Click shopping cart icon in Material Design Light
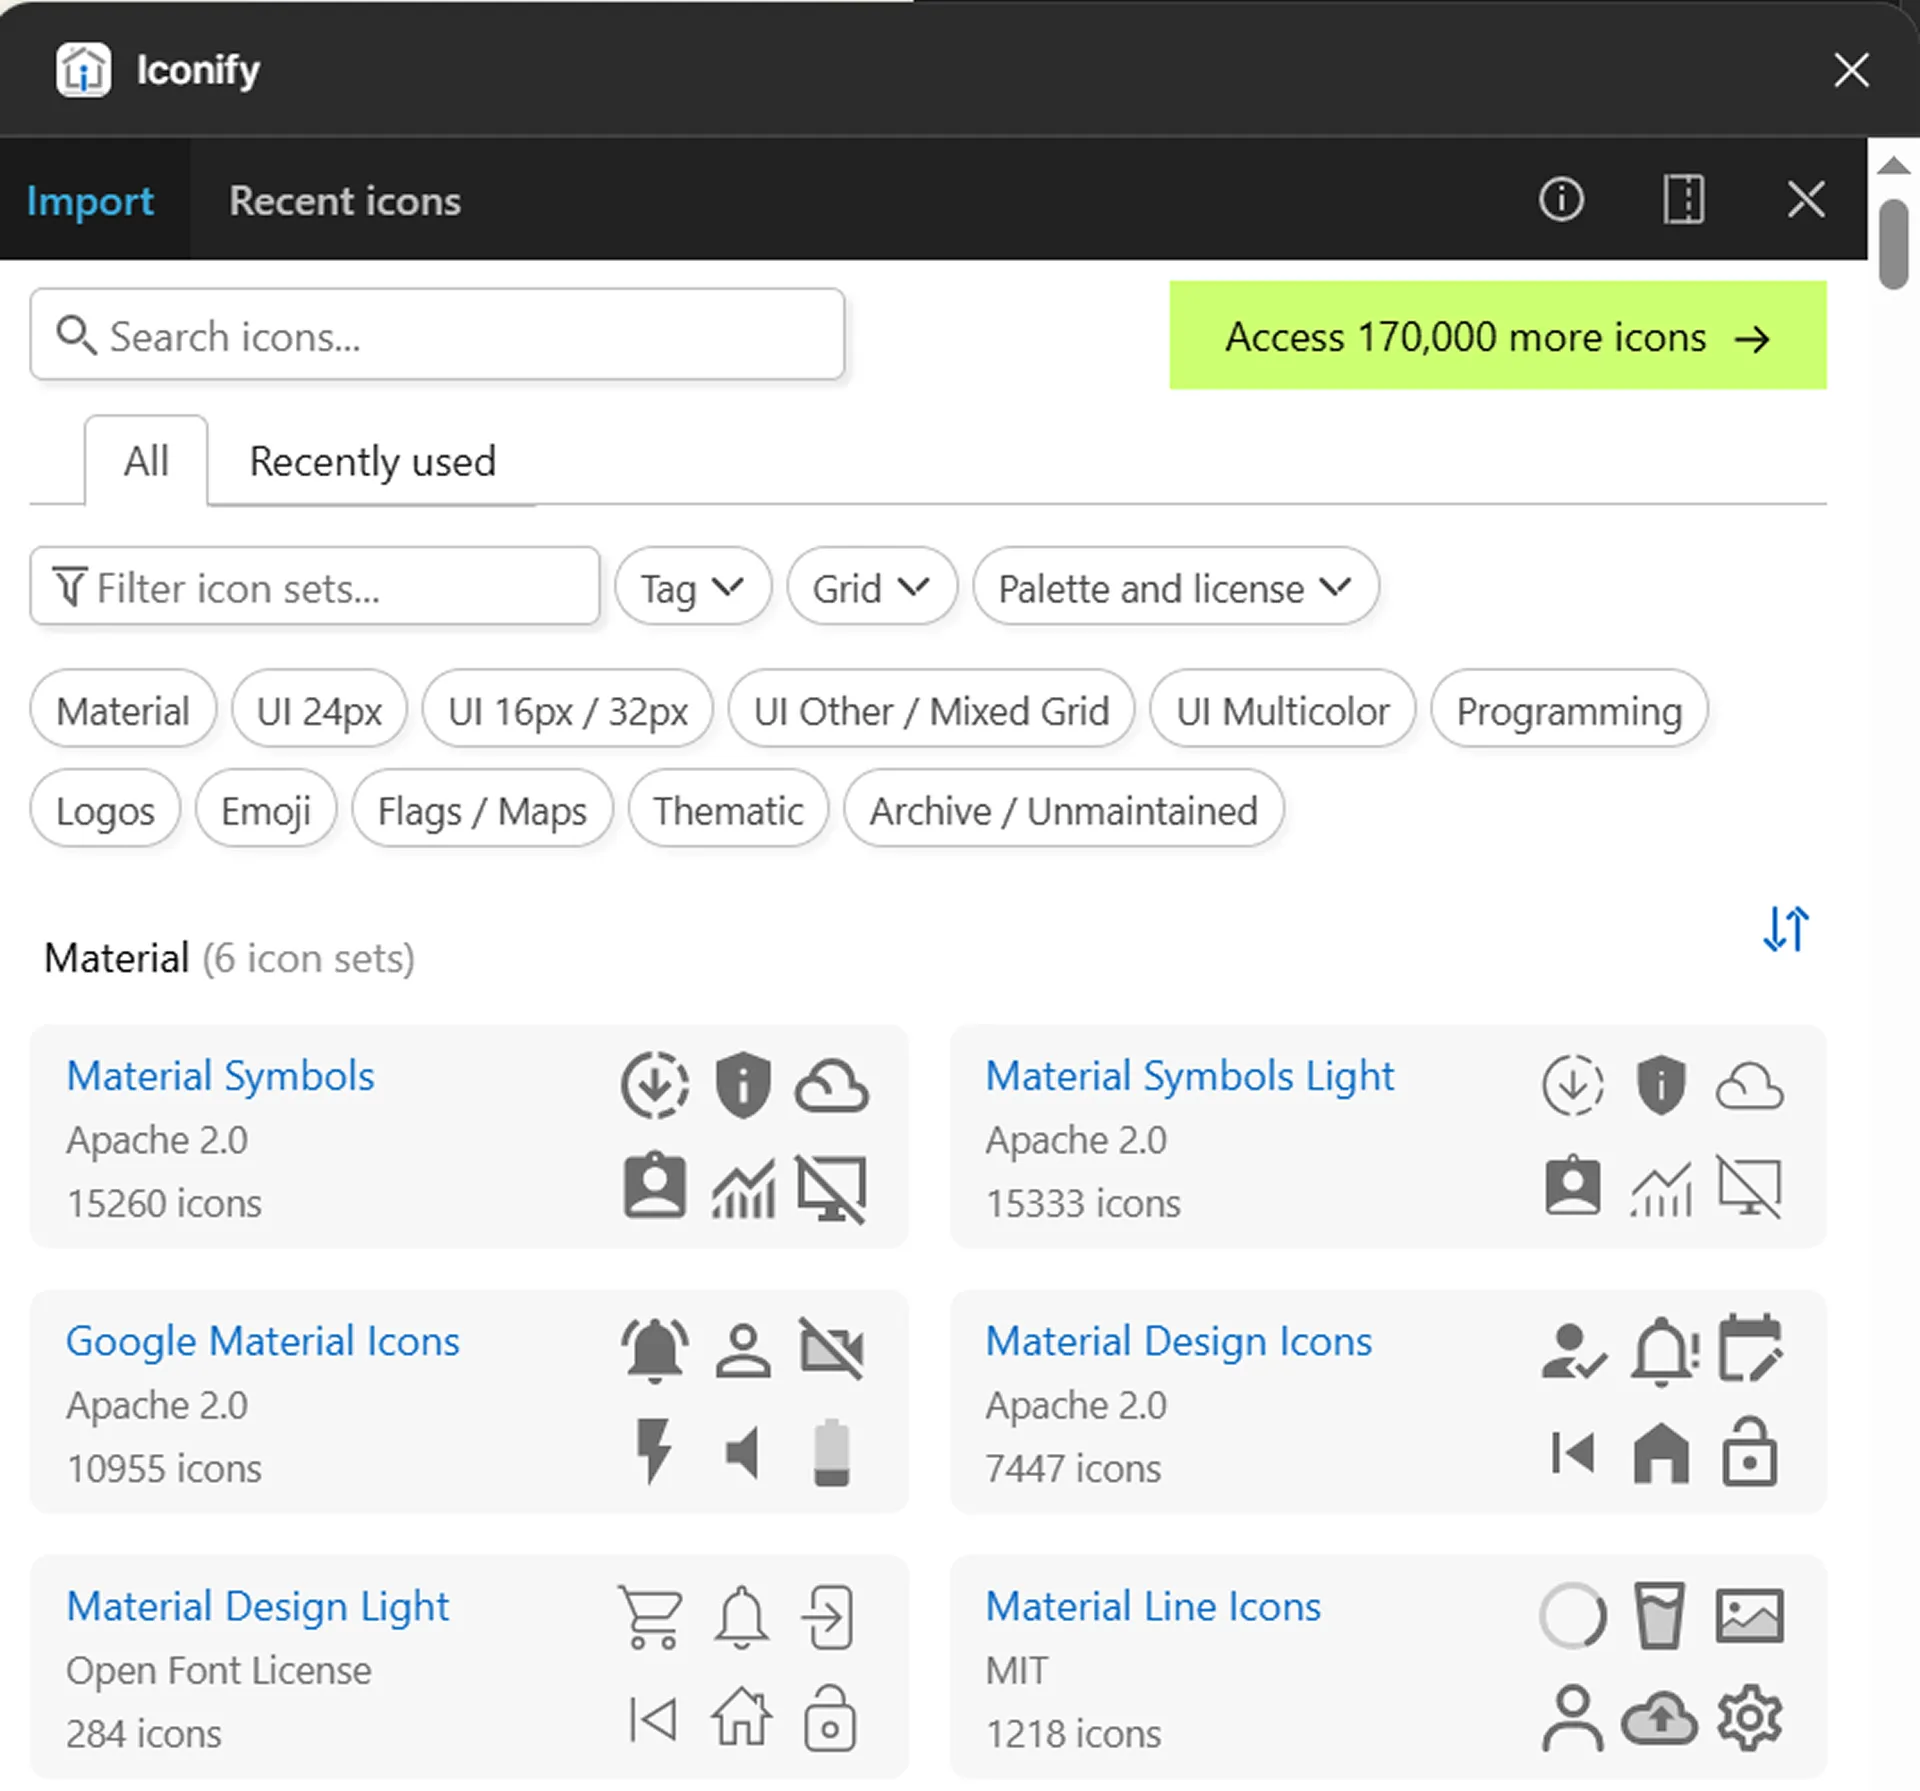This screenshot has width=1920, height=1791. (651, 1616)
